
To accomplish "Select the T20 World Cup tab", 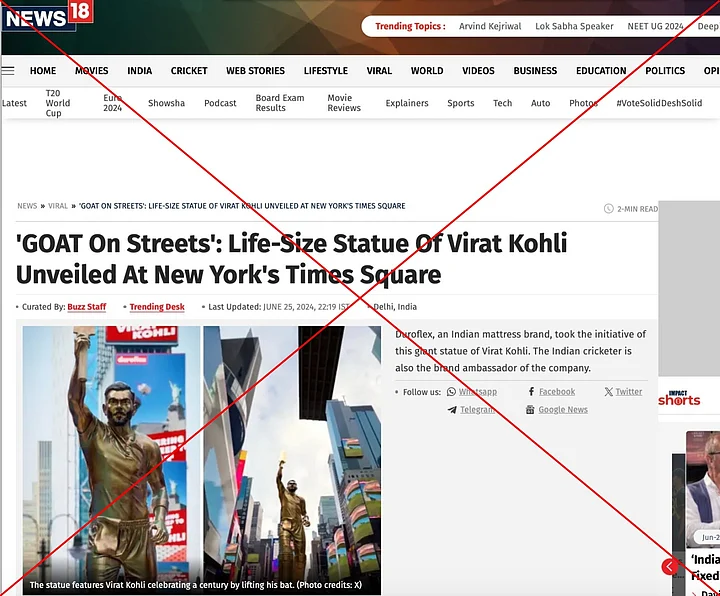I will 58,103.
